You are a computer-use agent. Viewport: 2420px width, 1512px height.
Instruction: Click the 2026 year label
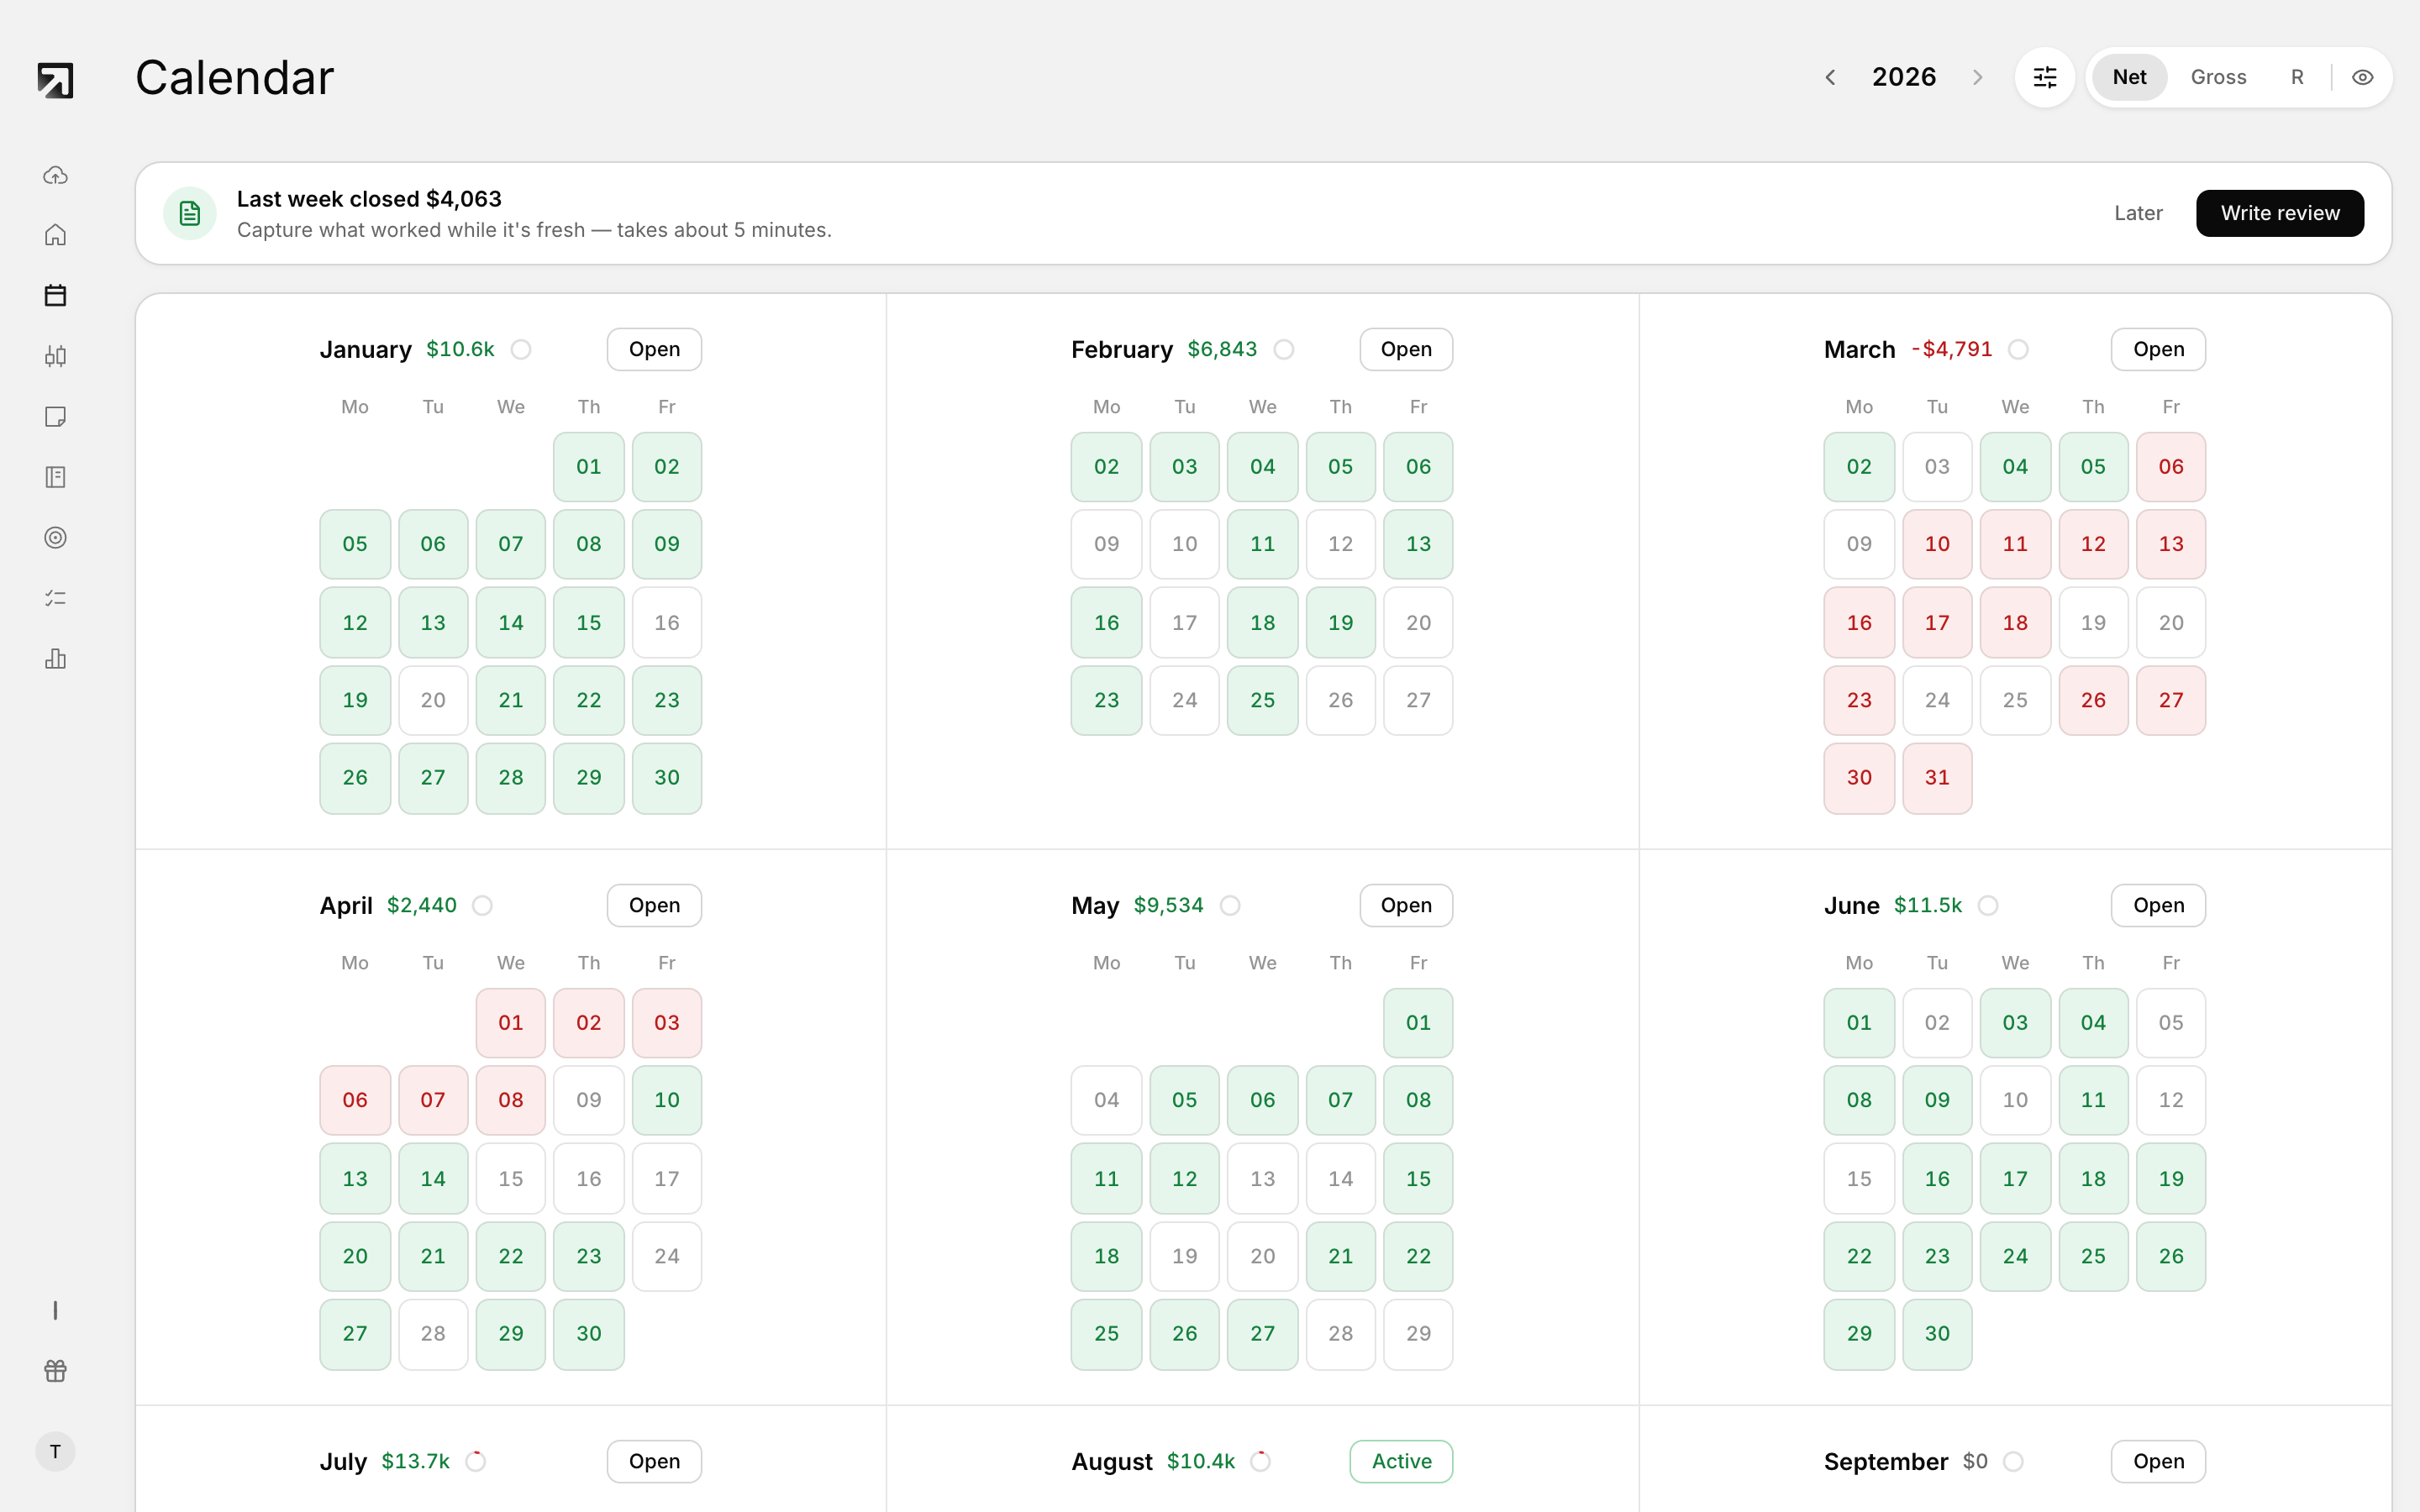(x=1903, y=77)
